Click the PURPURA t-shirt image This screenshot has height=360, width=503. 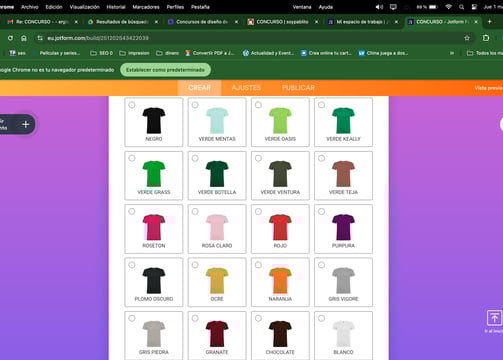click(x=343, y=227)
